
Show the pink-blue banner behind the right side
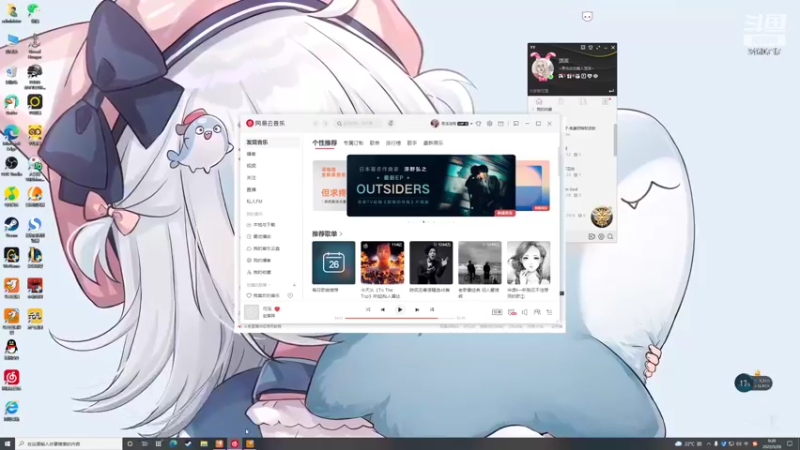[533, 186]
